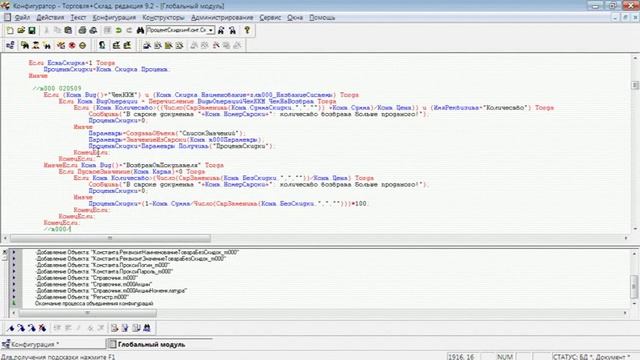
Task: Expand the search text combo dropdown arrow
Action: pos(211,30)
